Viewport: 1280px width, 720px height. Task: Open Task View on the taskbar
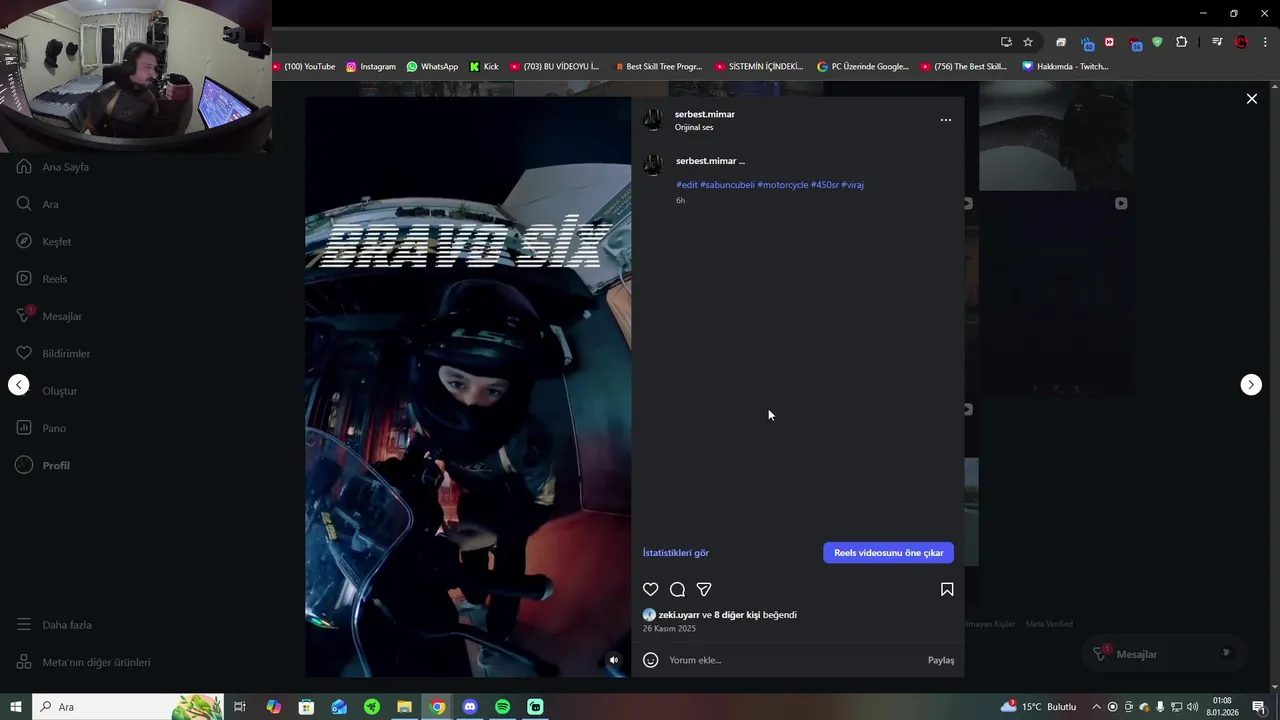[x=240, y=707]
